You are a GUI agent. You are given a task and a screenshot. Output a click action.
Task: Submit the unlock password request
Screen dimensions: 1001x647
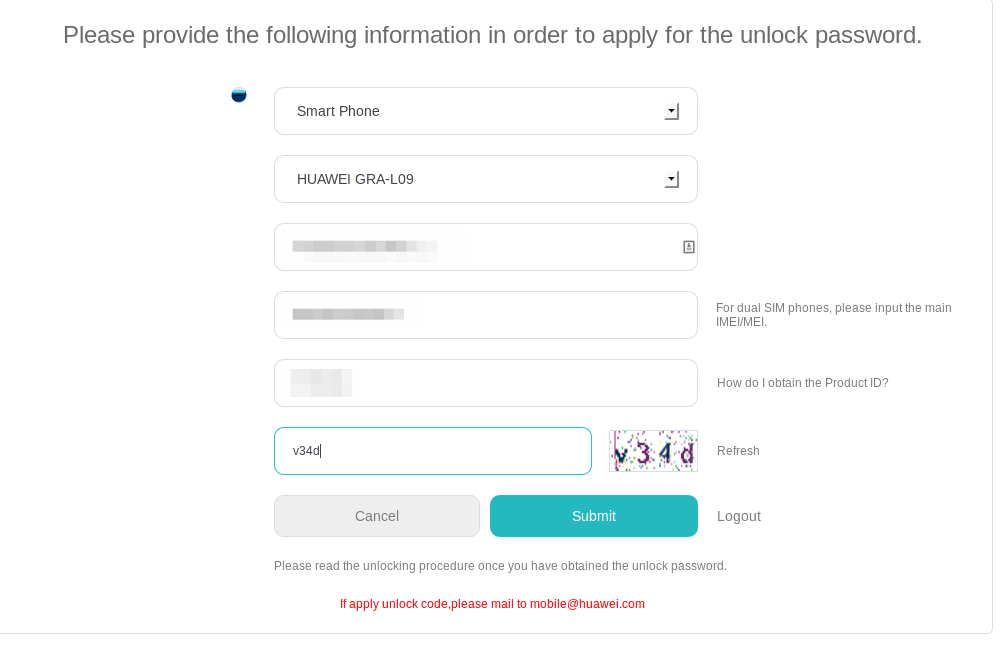pos(594,516)
